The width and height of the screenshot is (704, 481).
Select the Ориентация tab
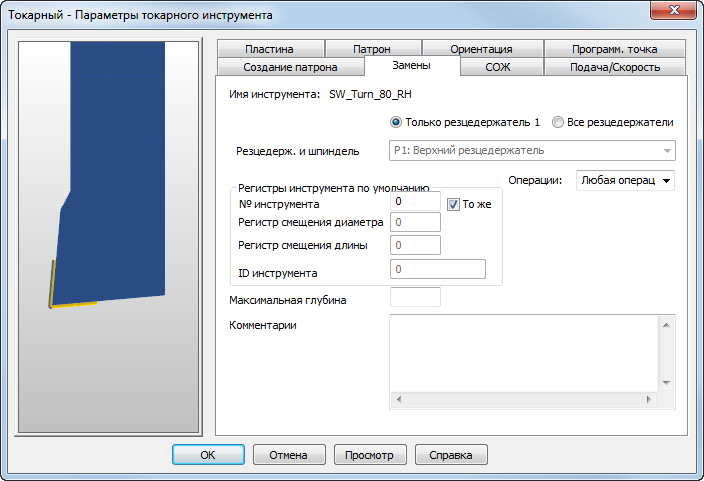(482, 49)
